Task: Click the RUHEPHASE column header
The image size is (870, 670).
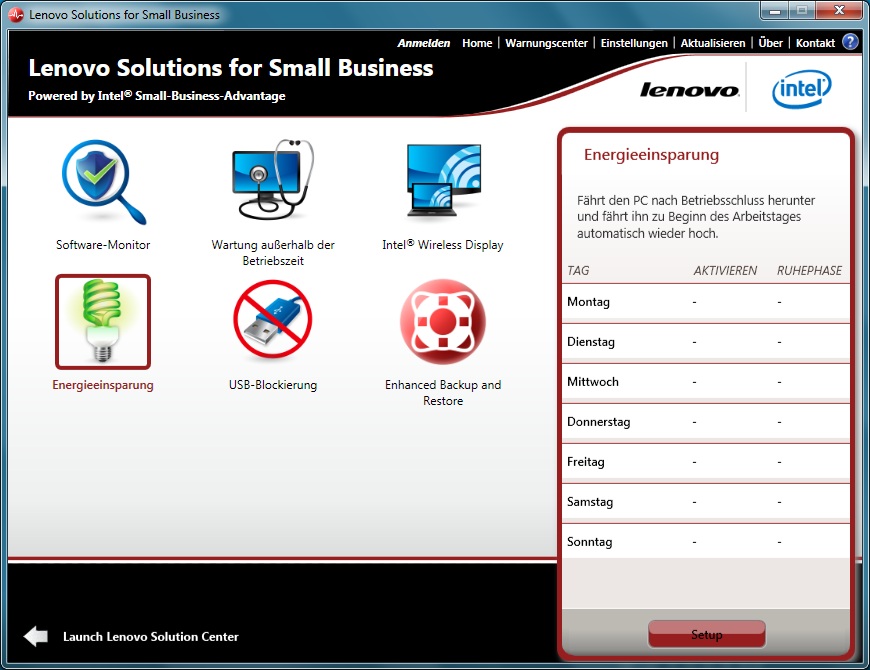Action: pyautogui.click(x=809, y=271)
